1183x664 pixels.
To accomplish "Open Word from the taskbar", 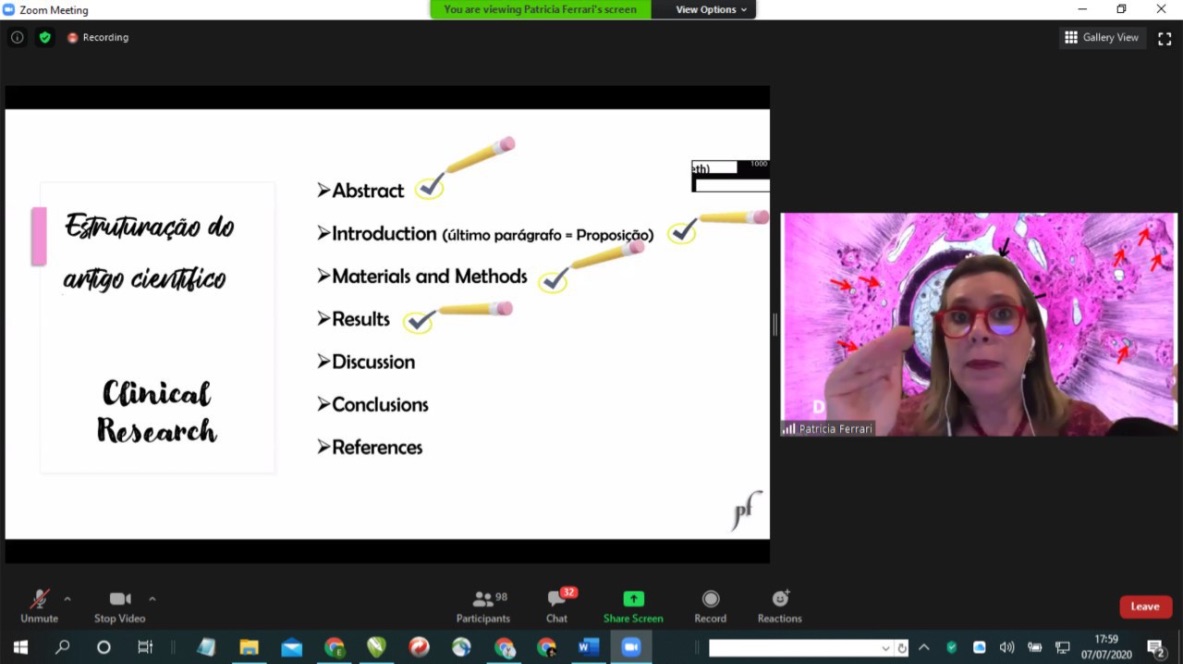I will (x=588, y=648).
